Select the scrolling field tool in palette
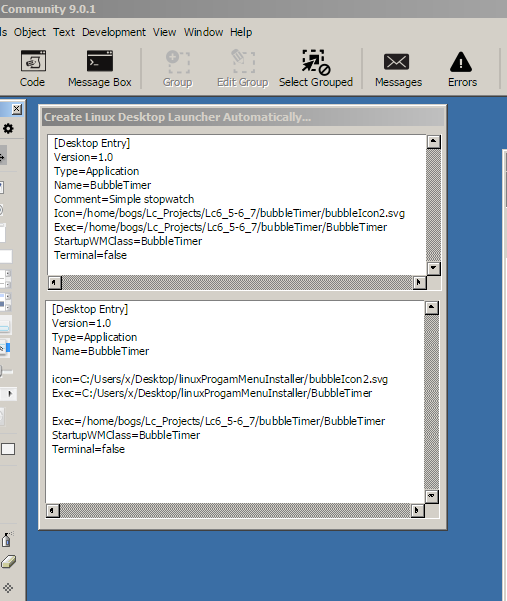Image resolution: width=507 pixels, height=601 pixels. point(5,279)
